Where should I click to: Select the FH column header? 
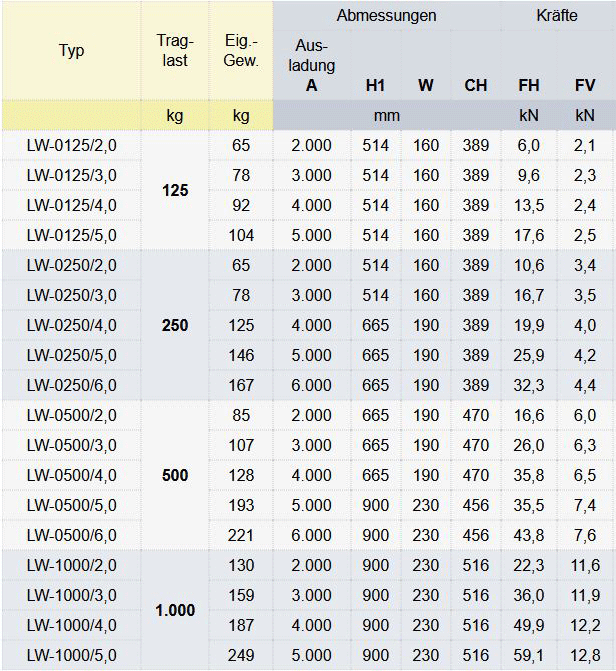(529, 85)
